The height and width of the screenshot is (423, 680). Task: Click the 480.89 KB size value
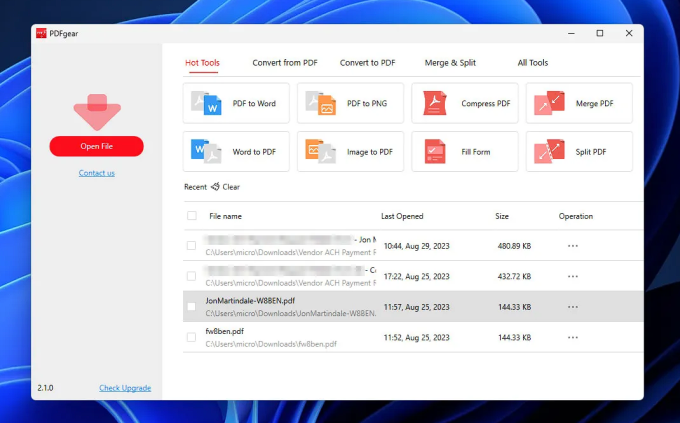click(x=514, y=246)
